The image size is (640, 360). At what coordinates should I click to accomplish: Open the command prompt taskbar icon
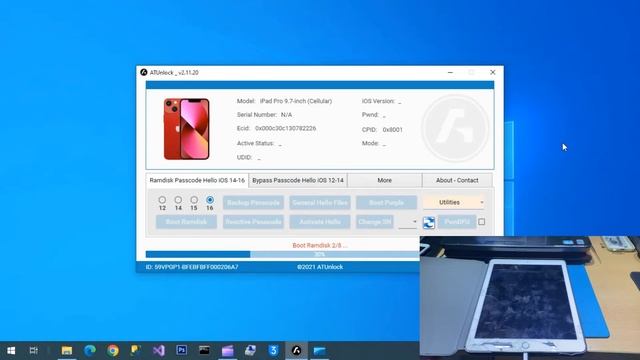[204, 350]
